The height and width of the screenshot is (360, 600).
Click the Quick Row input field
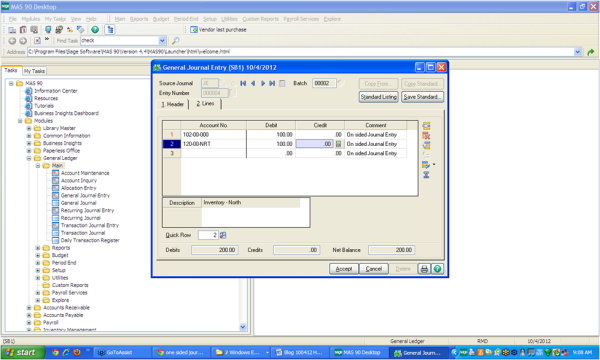(208, 235)
